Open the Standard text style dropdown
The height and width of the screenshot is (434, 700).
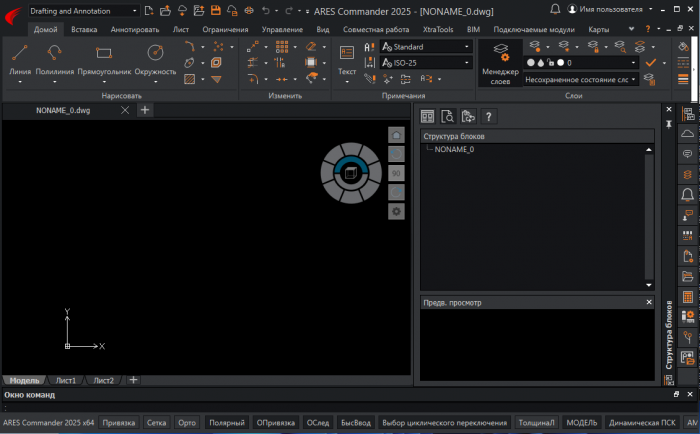pos(425,47)
